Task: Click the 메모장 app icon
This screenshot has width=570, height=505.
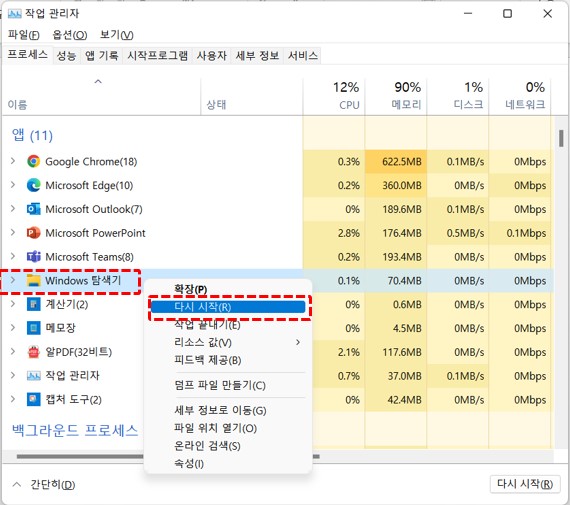Action: pyautogui.click(x=33, y=328)
